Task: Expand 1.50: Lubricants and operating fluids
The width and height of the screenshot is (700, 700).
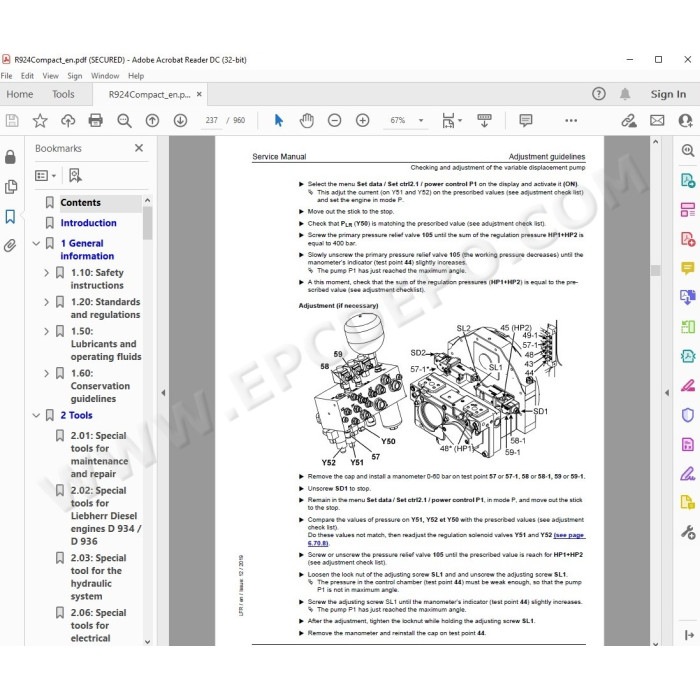Action: (x=46, y=331)
